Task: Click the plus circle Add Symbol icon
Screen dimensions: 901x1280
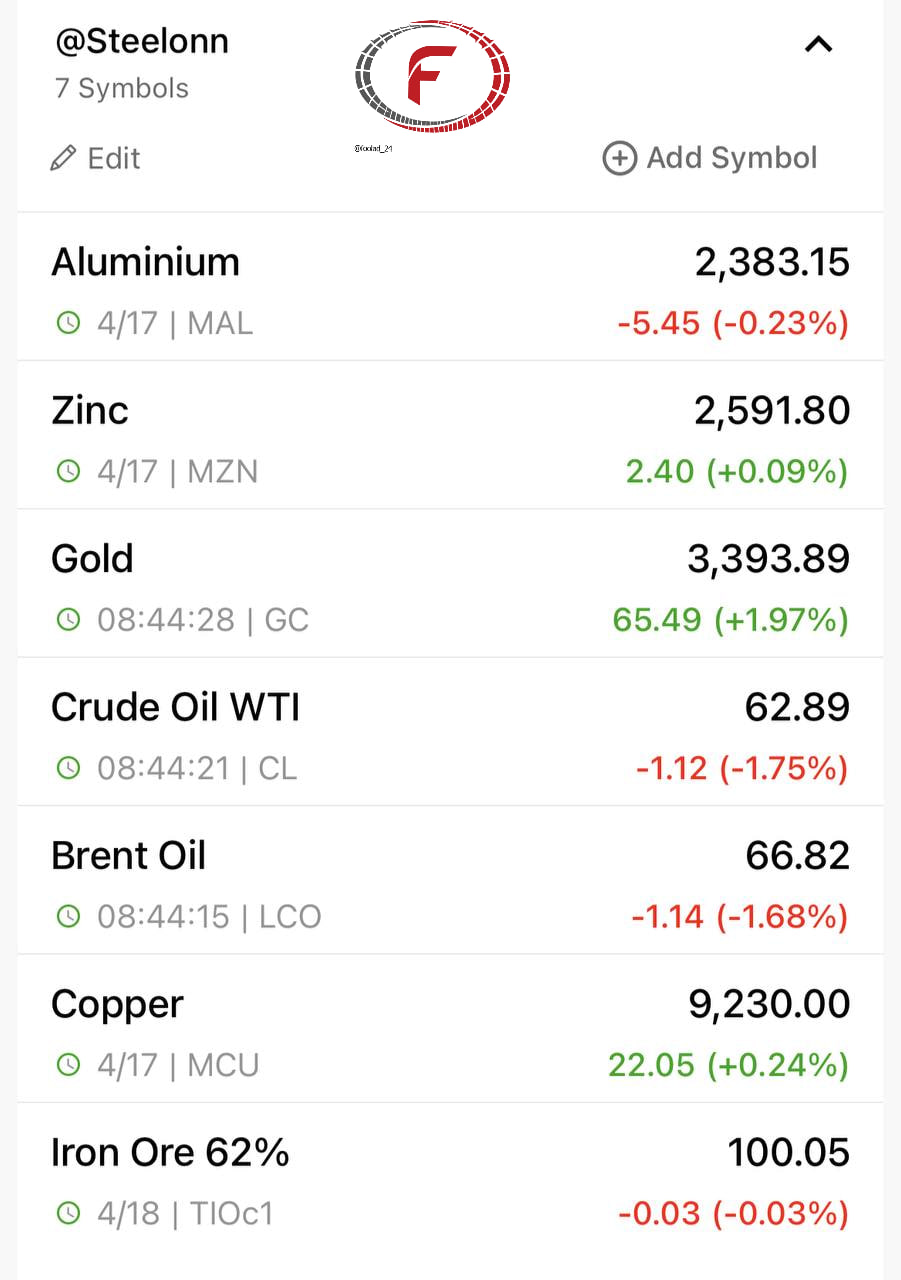Action: point(619,158)
